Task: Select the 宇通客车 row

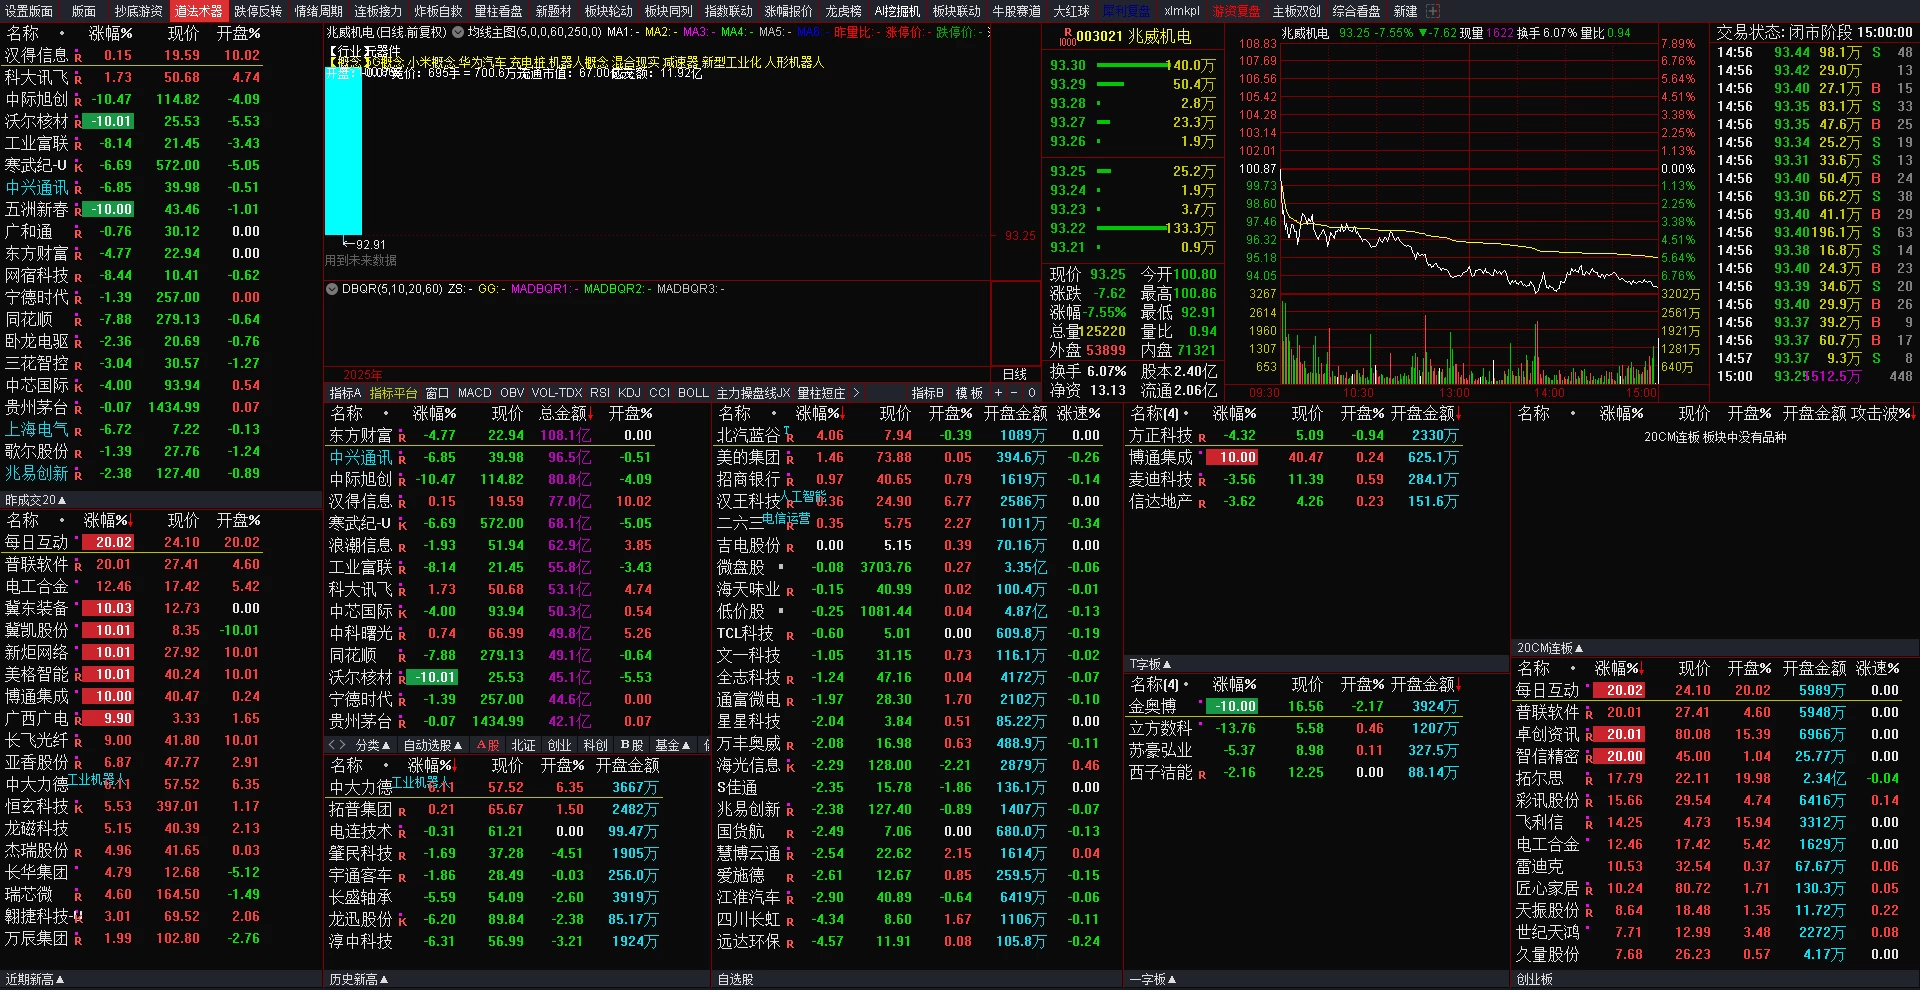Action: [x=517, y=875]
